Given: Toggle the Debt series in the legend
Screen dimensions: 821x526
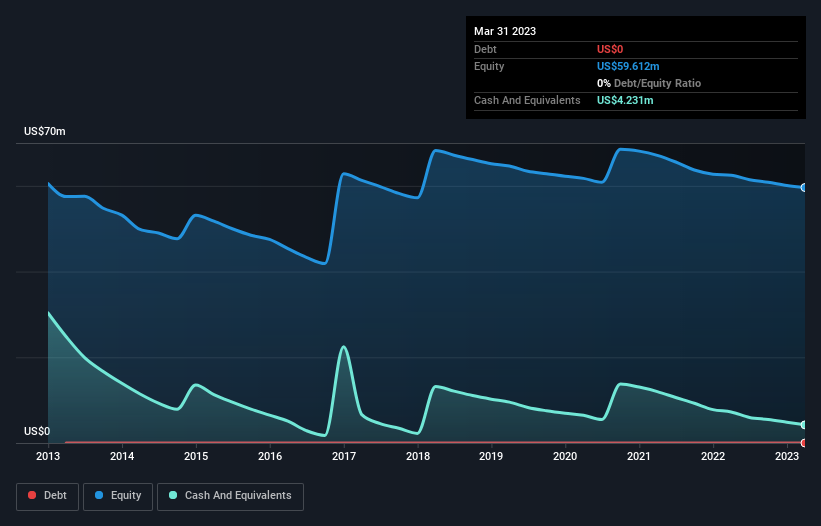Looking at the screenshot, I should coord(47,496).
